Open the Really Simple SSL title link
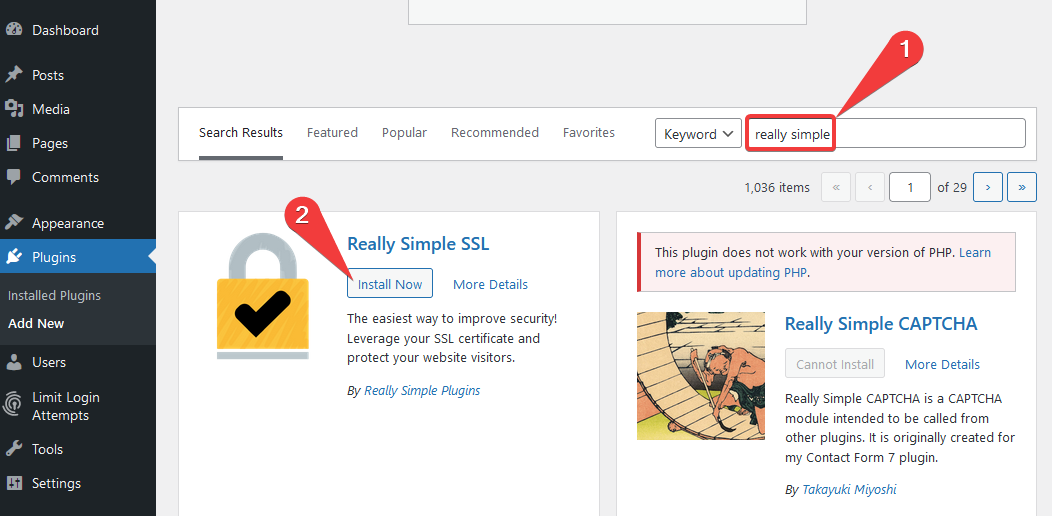The image size is (1052, 516). [418, 244]
